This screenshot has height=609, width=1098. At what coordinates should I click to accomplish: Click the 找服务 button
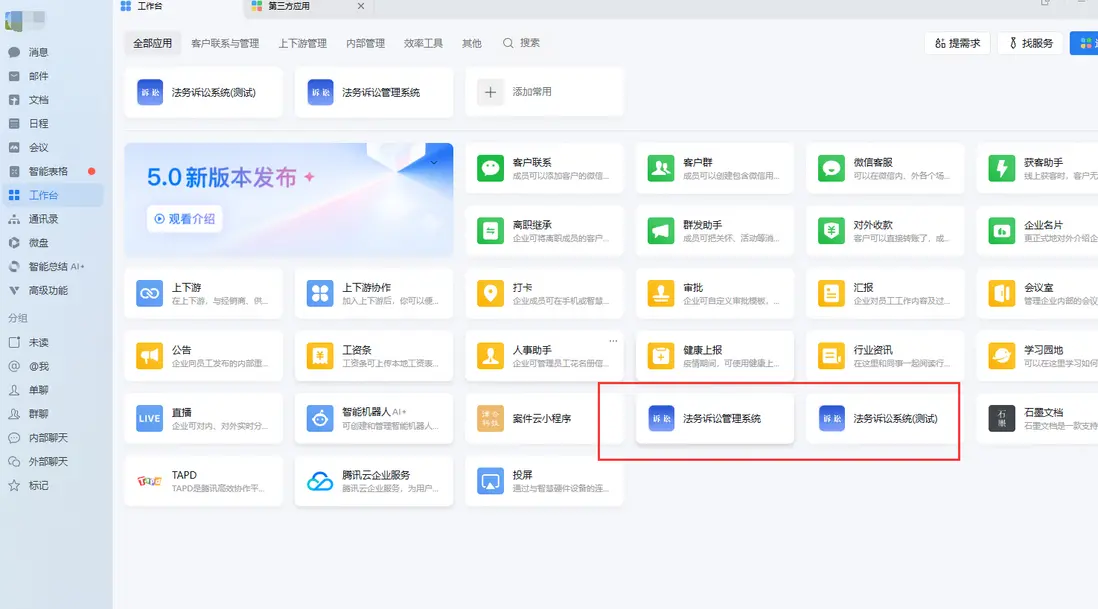(x=1031, y=43)
